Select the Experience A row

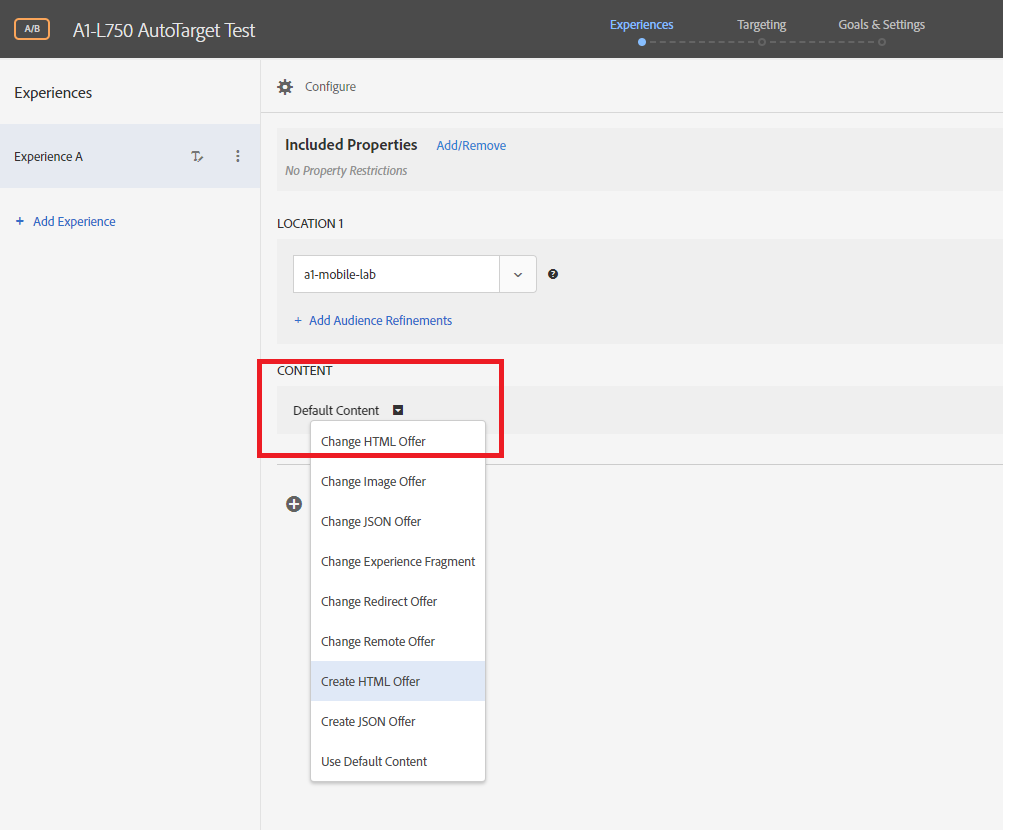(130, 156)
